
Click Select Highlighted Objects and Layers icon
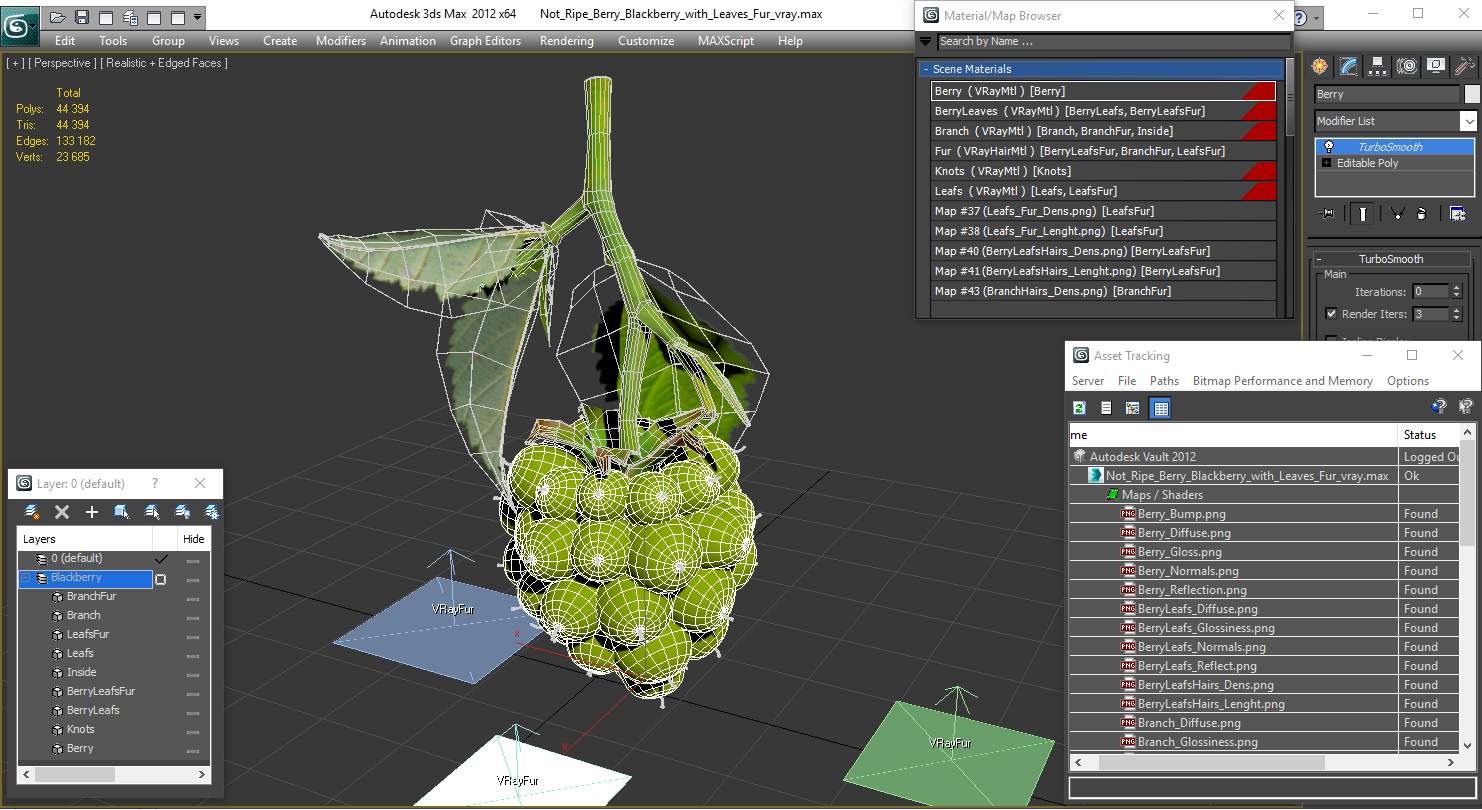(122, 512)
